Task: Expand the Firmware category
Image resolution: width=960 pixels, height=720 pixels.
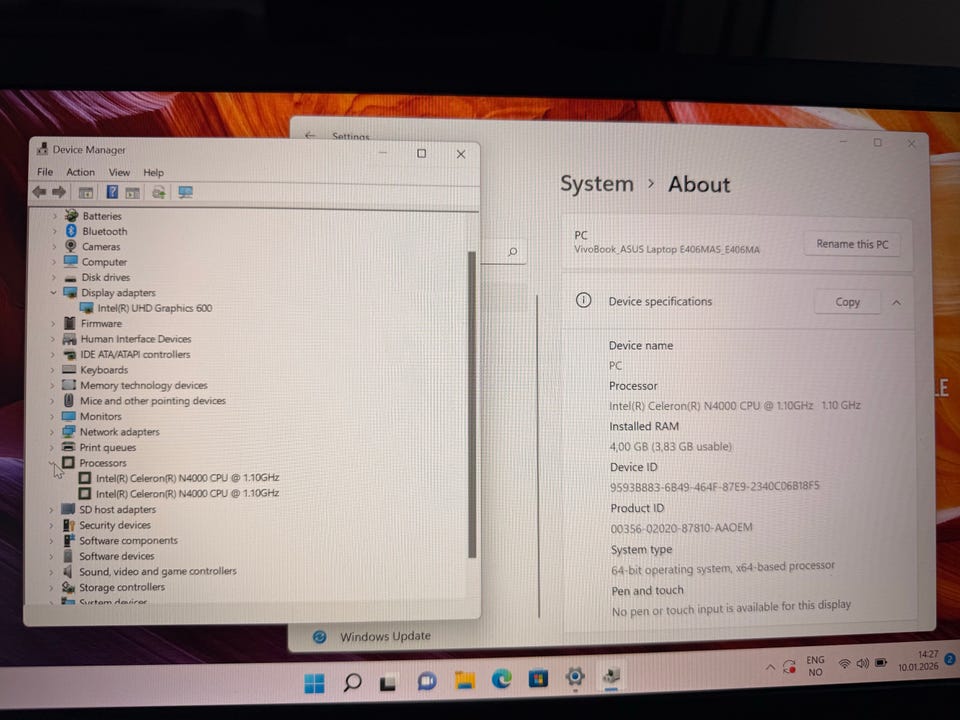Action: tap(53, 323)
